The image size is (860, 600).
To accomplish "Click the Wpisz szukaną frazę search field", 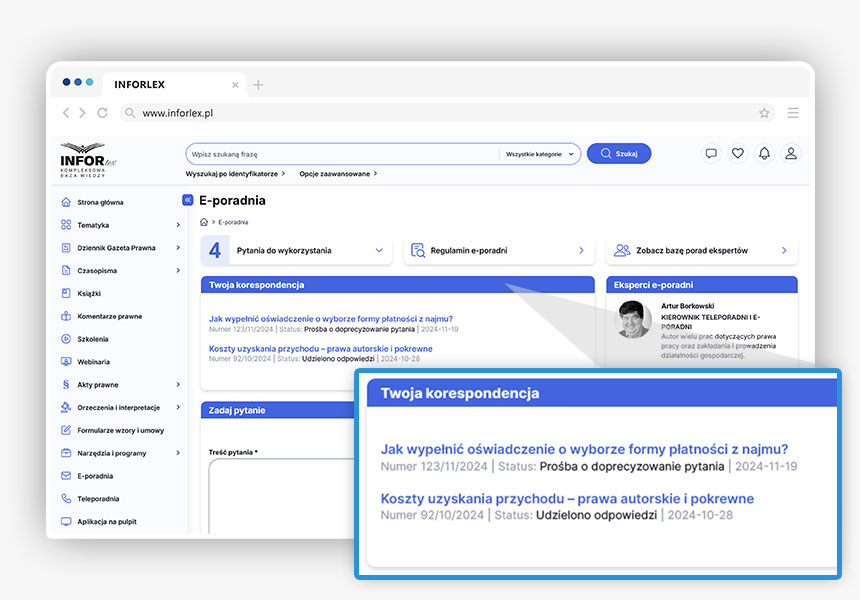I will 340,154.
